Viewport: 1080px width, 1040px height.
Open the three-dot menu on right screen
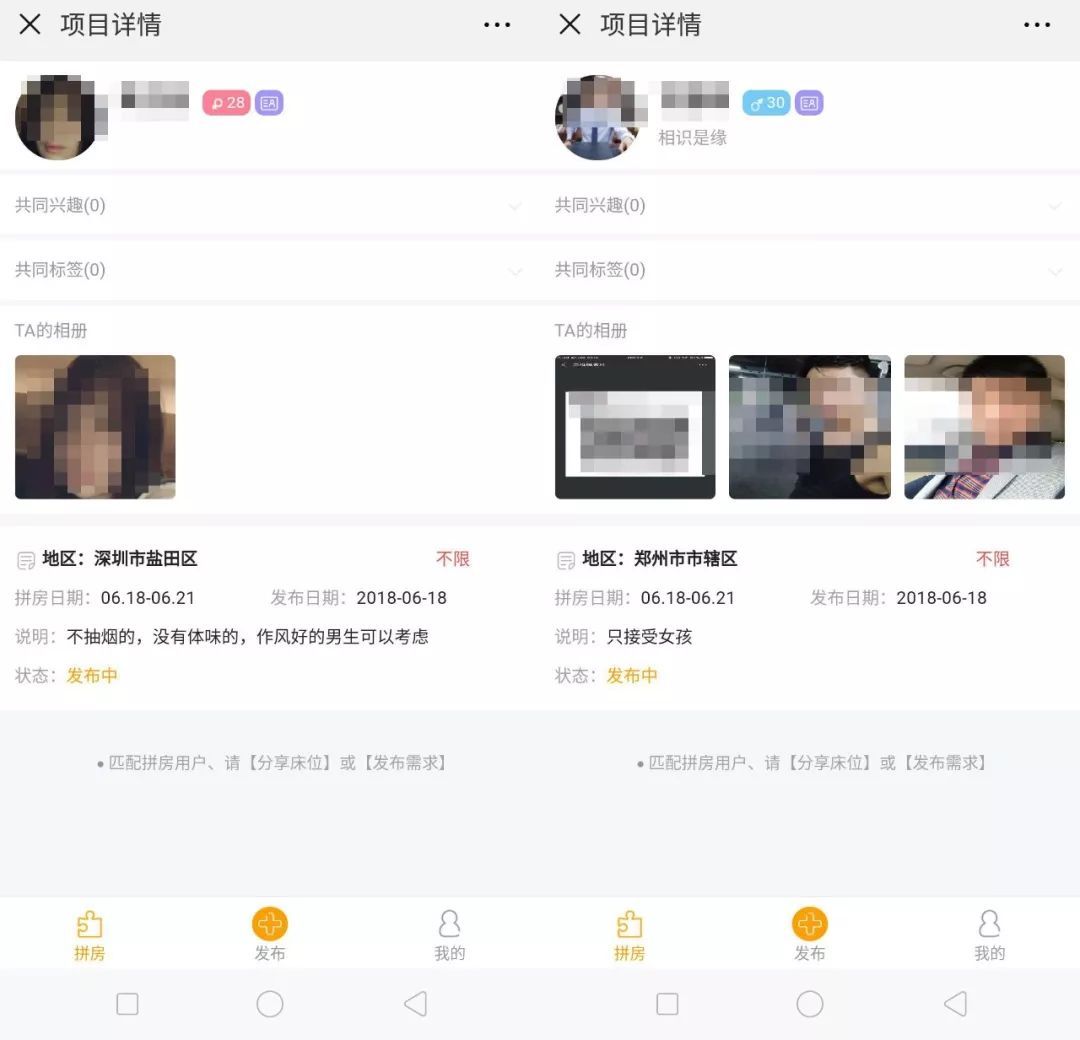[x=1036, y=25]
